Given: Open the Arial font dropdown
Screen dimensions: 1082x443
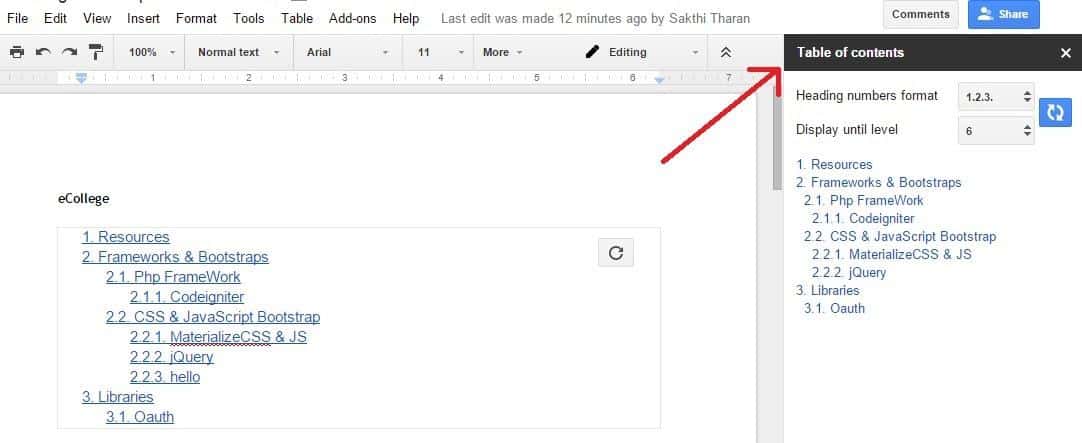Looking at the screenshot, I should coord(346,52).
